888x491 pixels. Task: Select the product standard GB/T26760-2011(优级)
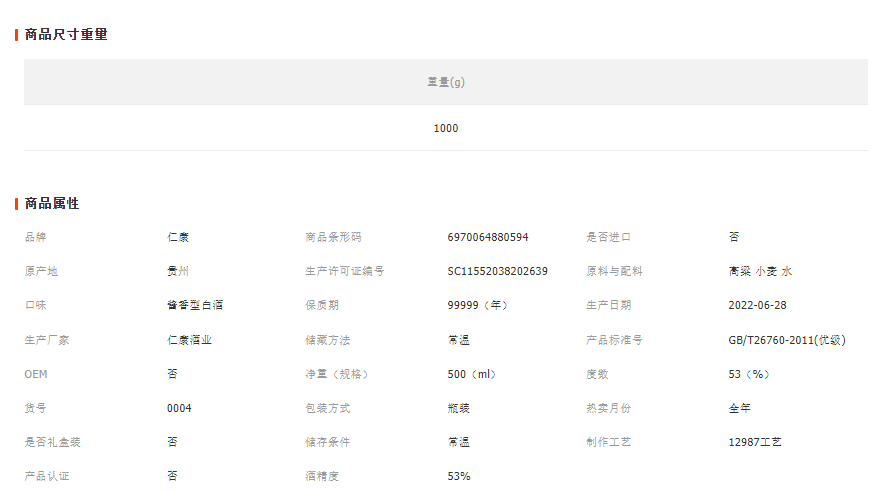pyautogui.click(x=787, y=340)
